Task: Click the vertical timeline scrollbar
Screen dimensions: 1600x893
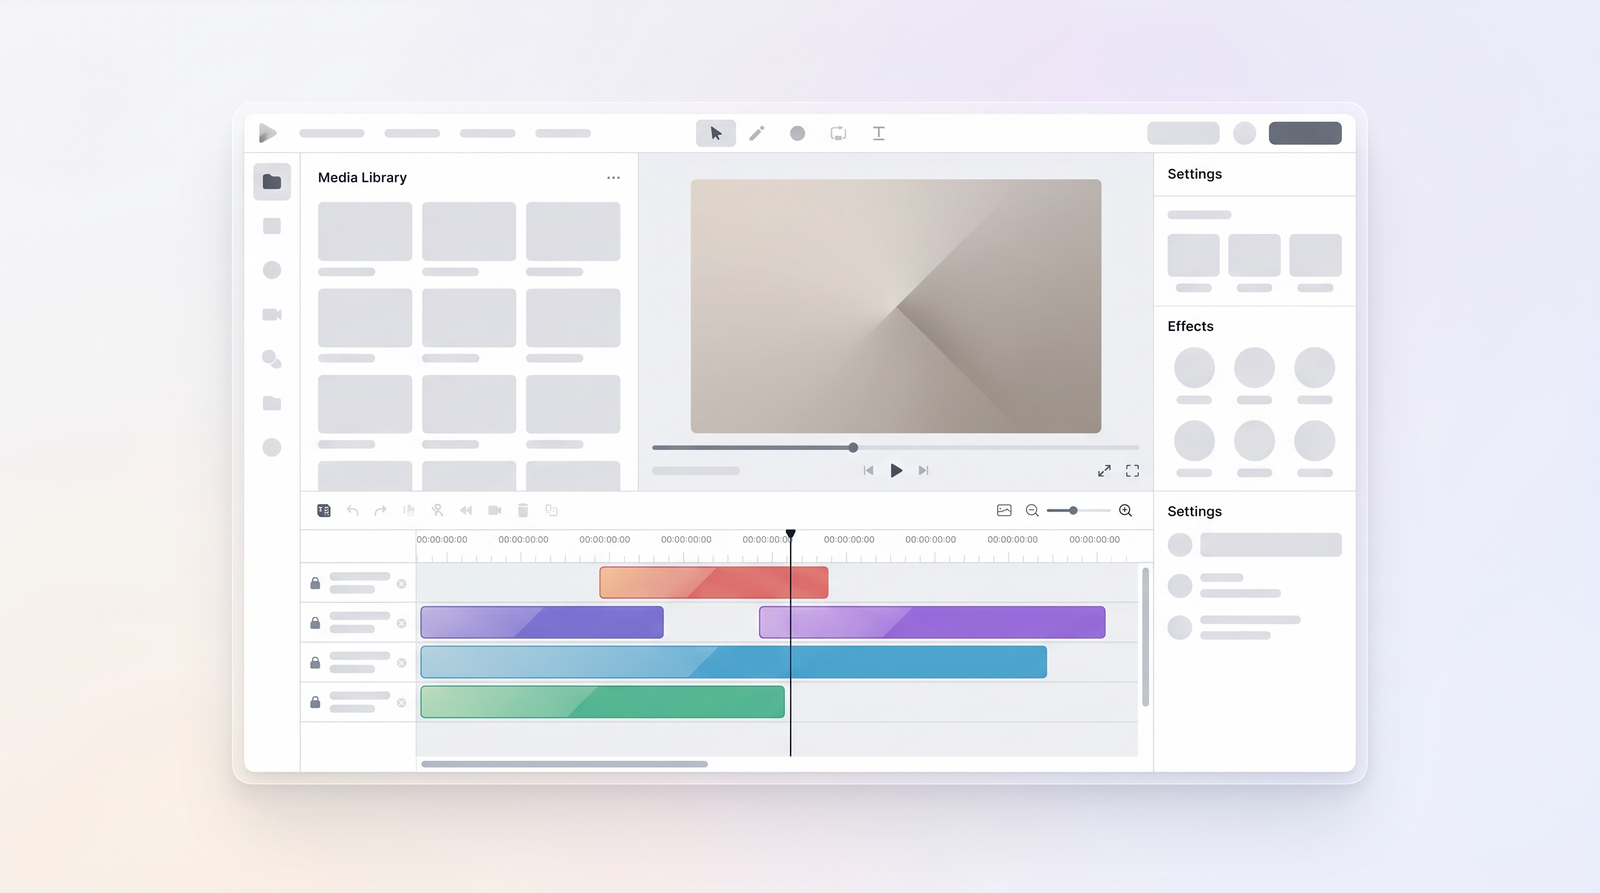Action: coord(1145,637)
